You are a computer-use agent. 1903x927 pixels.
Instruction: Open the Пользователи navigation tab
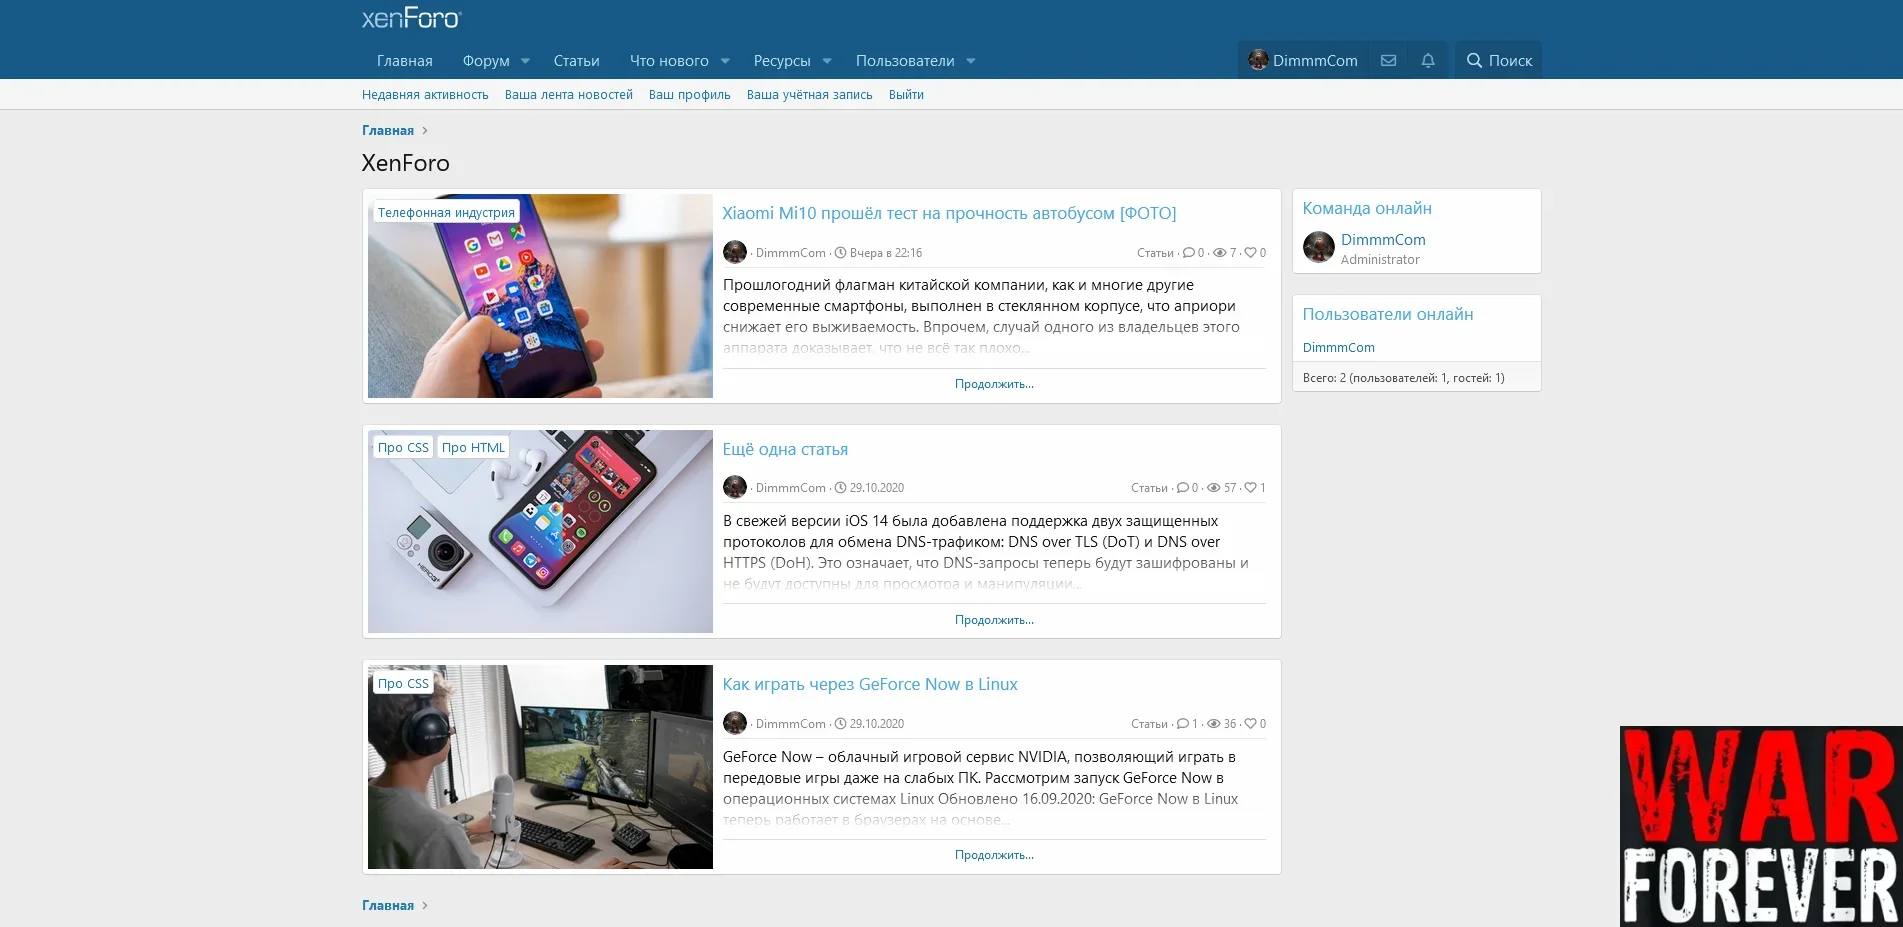(905, 61)
